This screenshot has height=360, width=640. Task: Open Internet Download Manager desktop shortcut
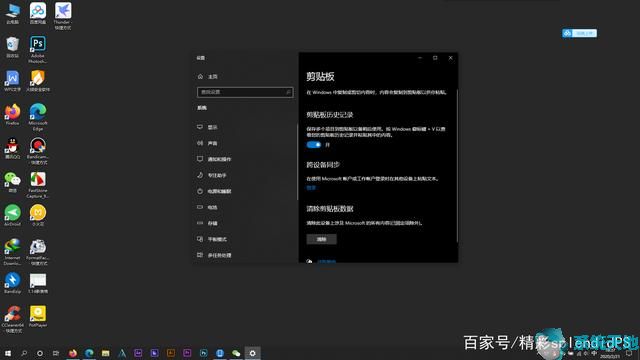pyautogui.click(x=13, y=252)
